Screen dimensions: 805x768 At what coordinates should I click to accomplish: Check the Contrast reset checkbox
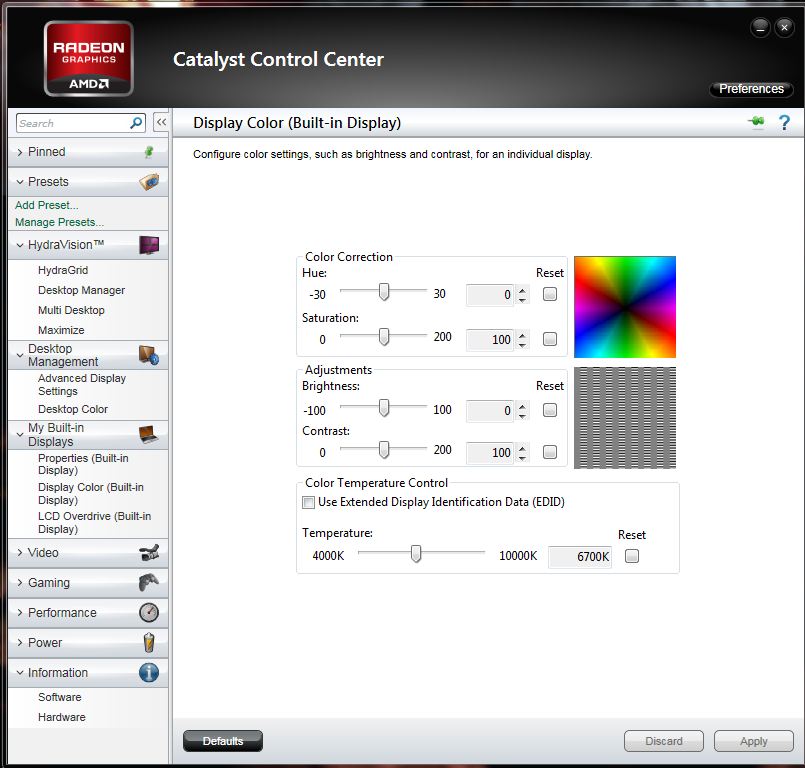click(x=550, y=452)
